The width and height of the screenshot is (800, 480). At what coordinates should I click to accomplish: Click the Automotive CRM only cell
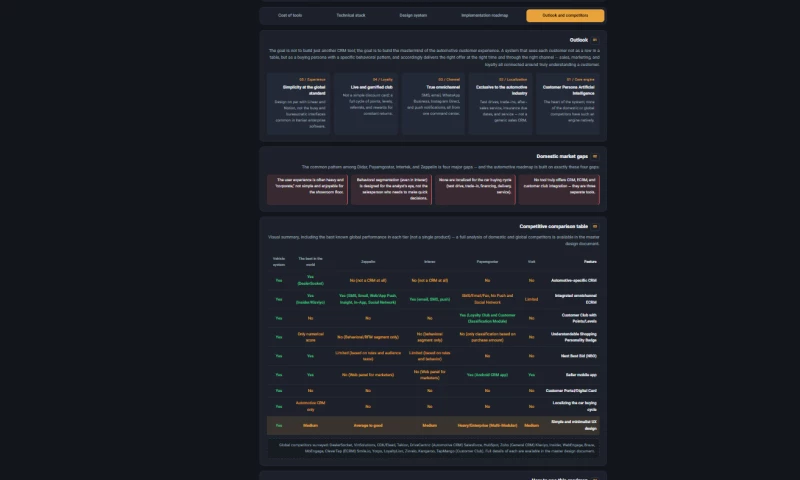click(310, 407)
